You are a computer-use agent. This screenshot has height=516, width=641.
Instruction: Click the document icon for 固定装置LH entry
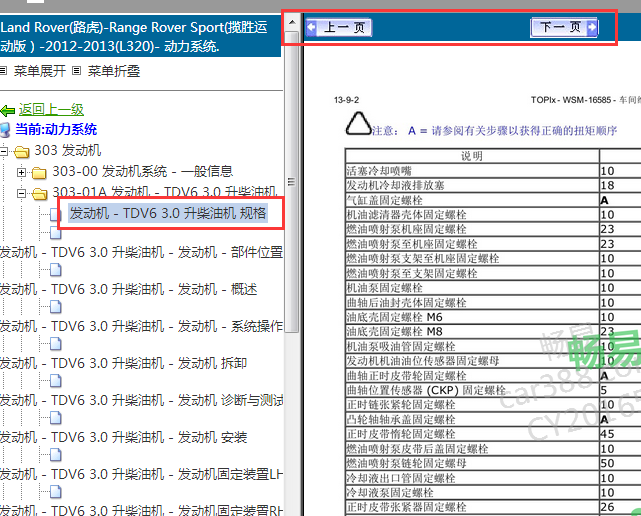point(56,455)
